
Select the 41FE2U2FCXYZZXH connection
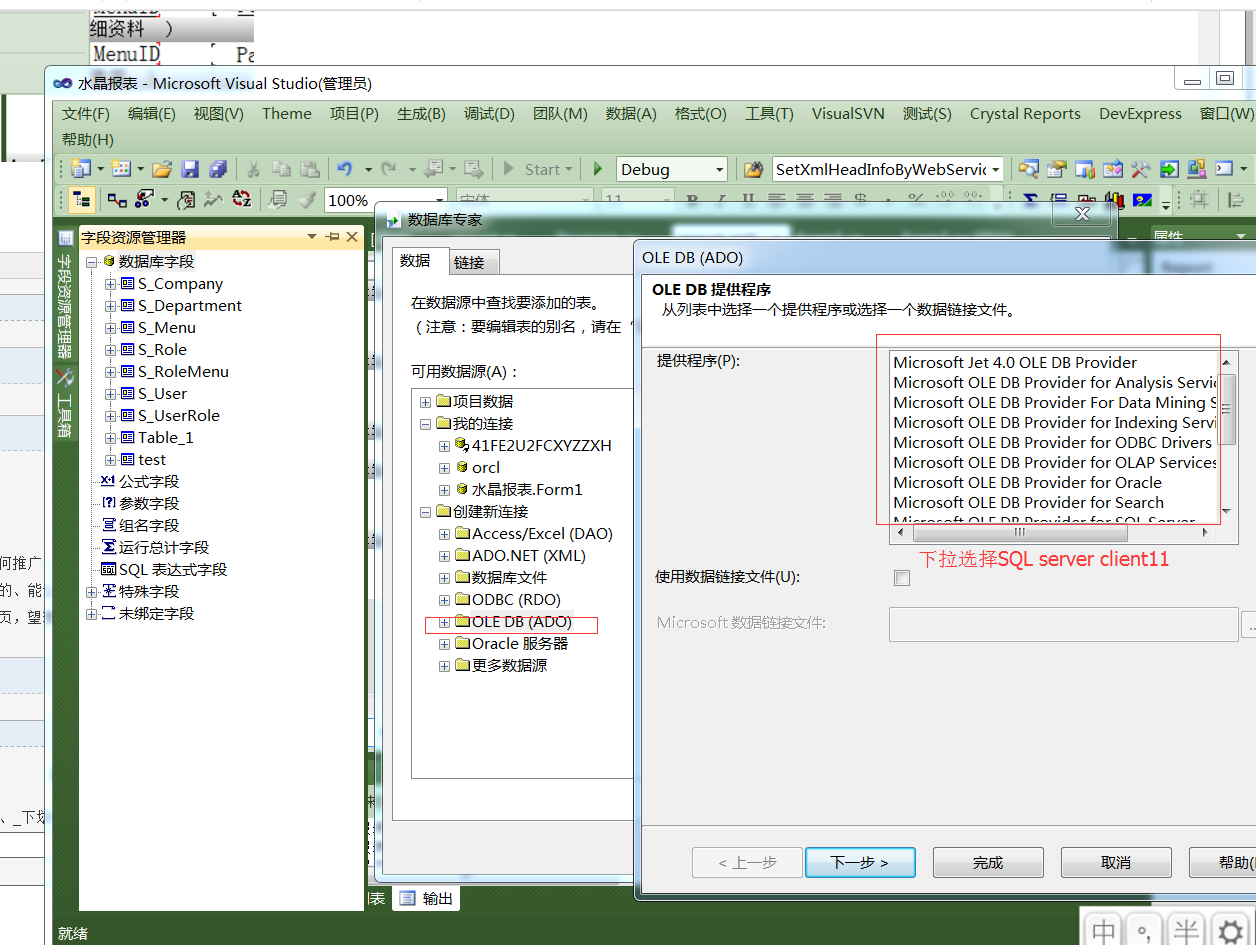click(x=541, y=446)
